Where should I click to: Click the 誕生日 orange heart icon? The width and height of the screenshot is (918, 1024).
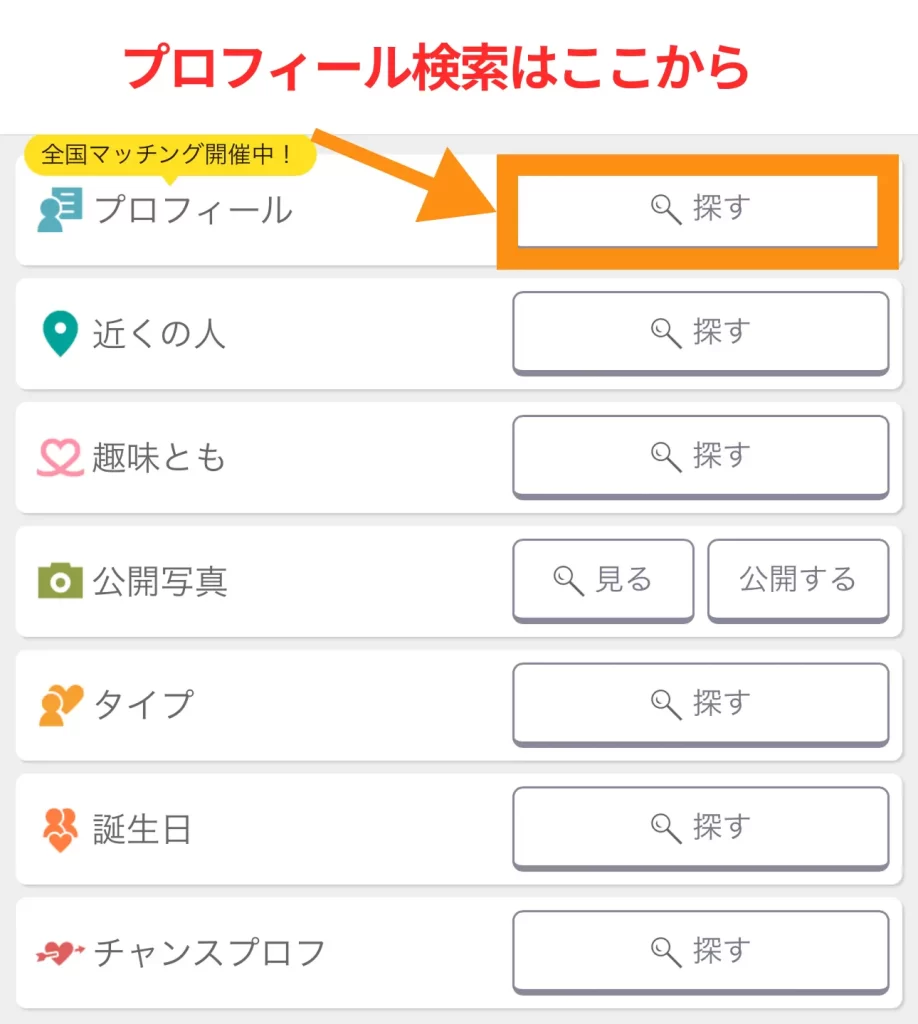tap(60, 829)
